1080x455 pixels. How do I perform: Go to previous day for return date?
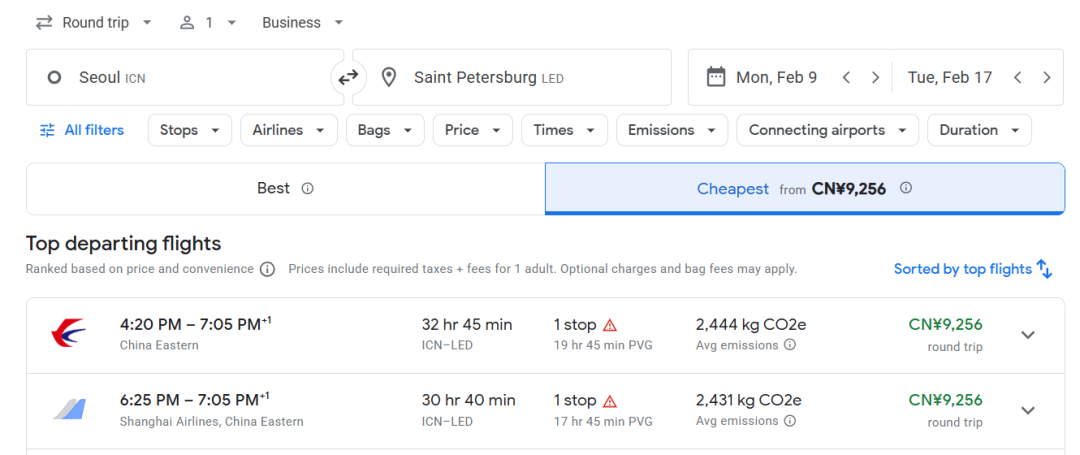(x=1017, y=77)
